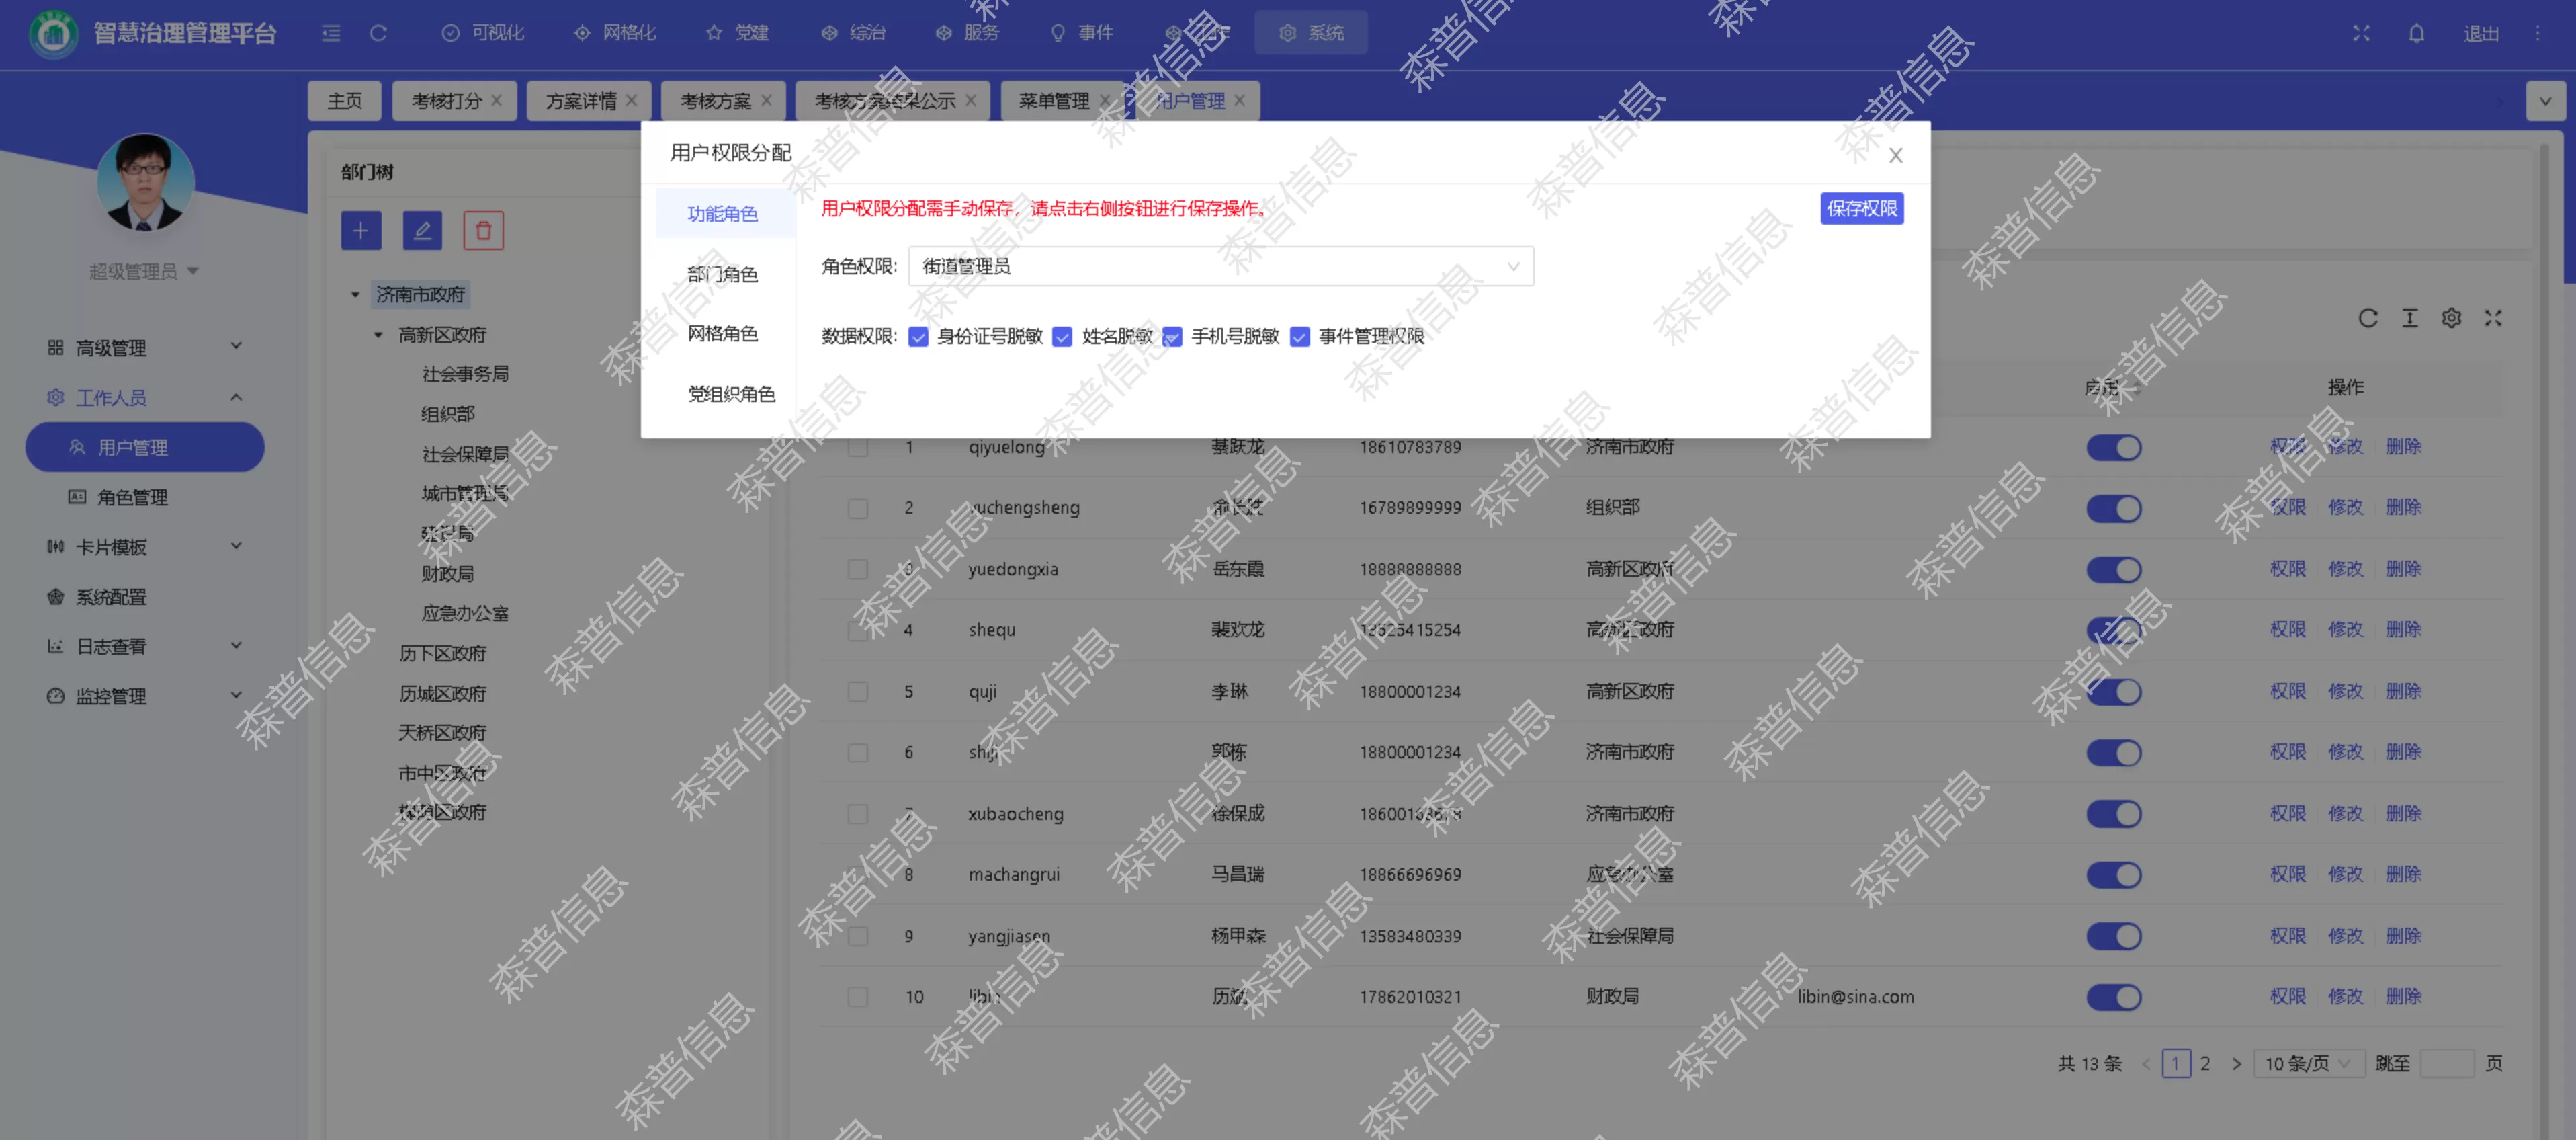Toggle 事件管理权限 checkbox
Screen dimensions: 2576x1140
point(1299,337)
